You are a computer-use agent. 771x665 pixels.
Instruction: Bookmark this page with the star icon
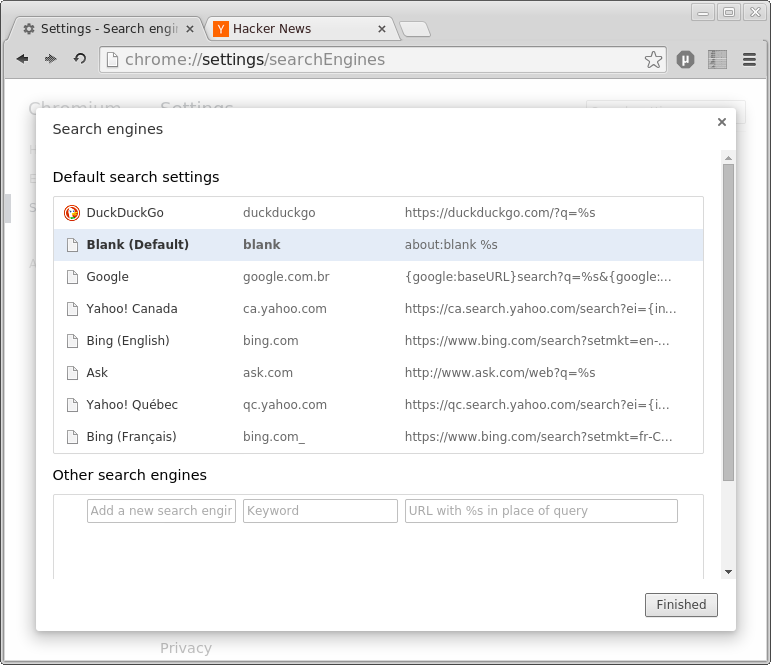[653, 60]
